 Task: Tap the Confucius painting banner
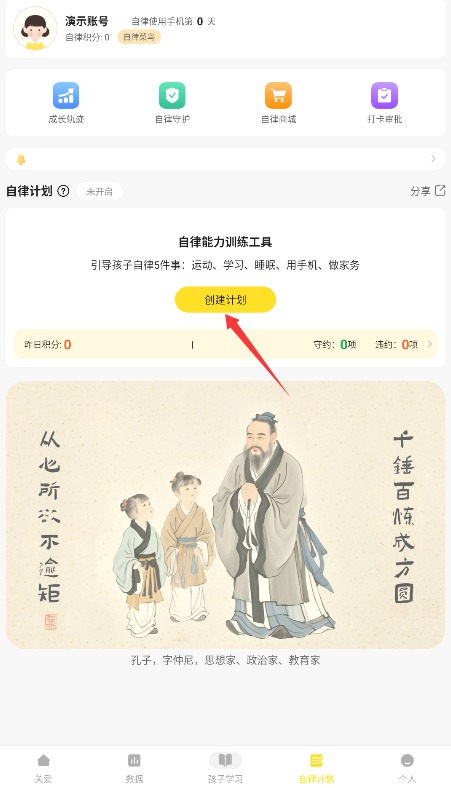225,515
